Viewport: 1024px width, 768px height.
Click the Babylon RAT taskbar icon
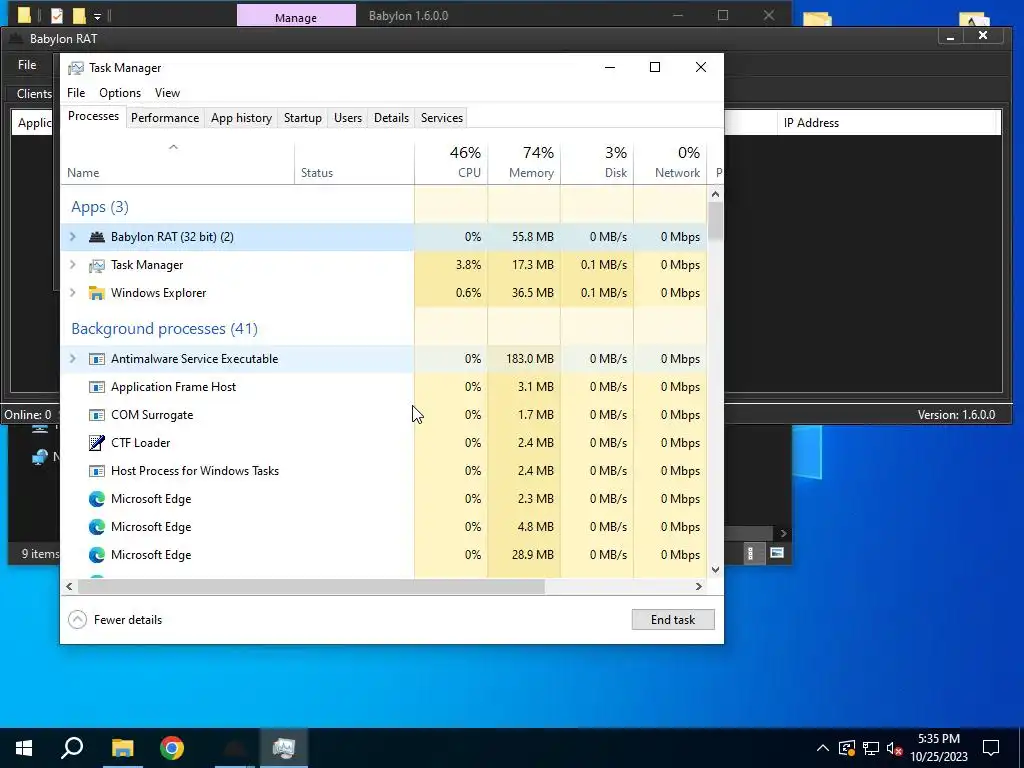pos(234,748)
